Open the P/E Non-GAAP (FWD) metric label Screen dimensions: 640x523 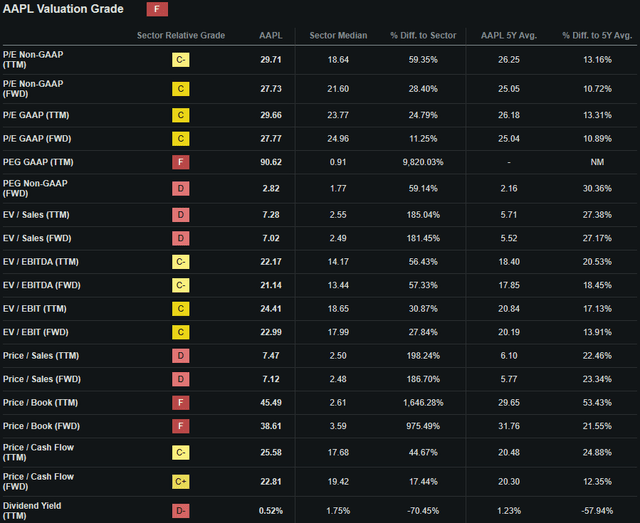pos(33,89)
